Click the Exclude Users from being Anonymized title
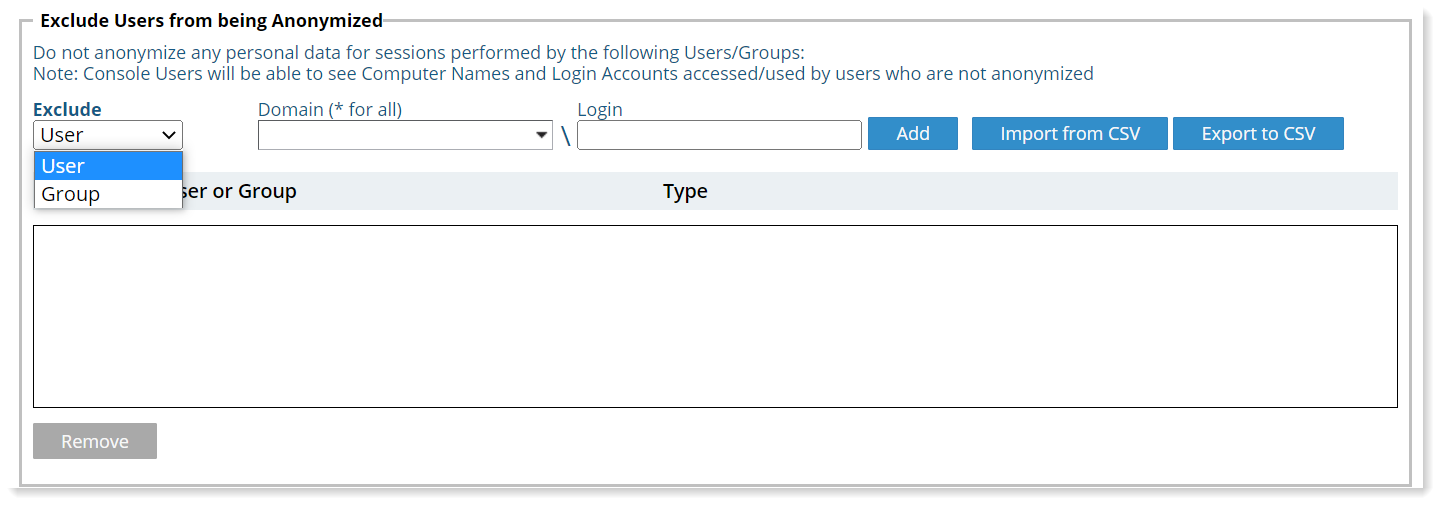This screenshot has height=506, width=1441. (211, 20)
